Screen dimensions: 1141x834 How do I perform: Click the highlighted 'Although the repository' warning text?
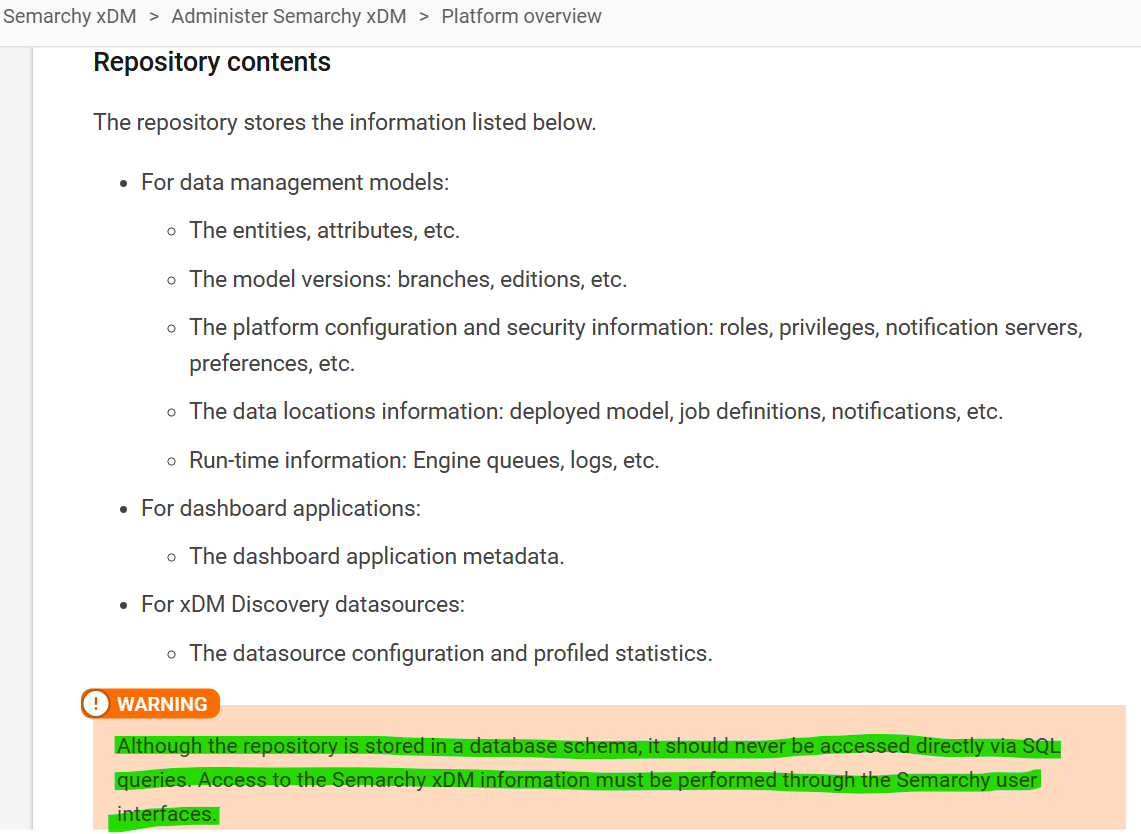(588, 779)
